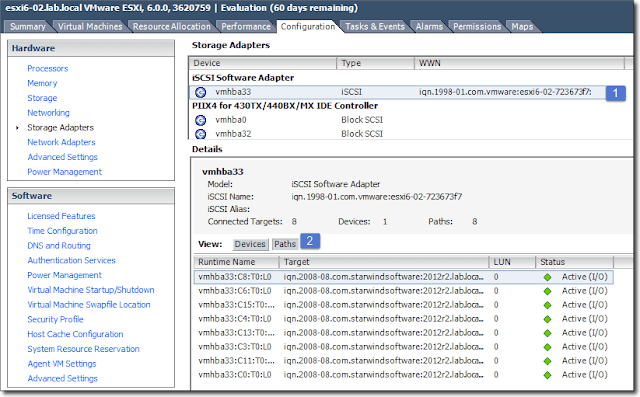Open Security Profile link
Viewport: 640px width, 397px height.
click(x=55, y=319)
